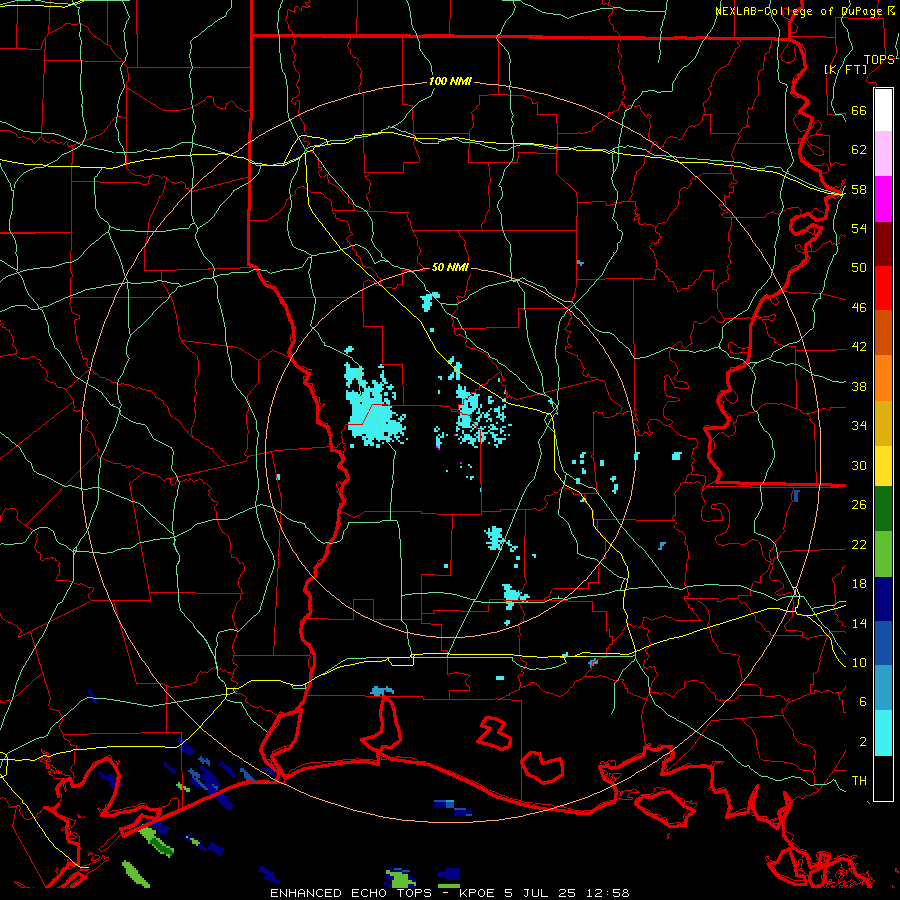Click the '58' legend value
Viewport: 900px width, 900px height.
[x=859, y=189]
